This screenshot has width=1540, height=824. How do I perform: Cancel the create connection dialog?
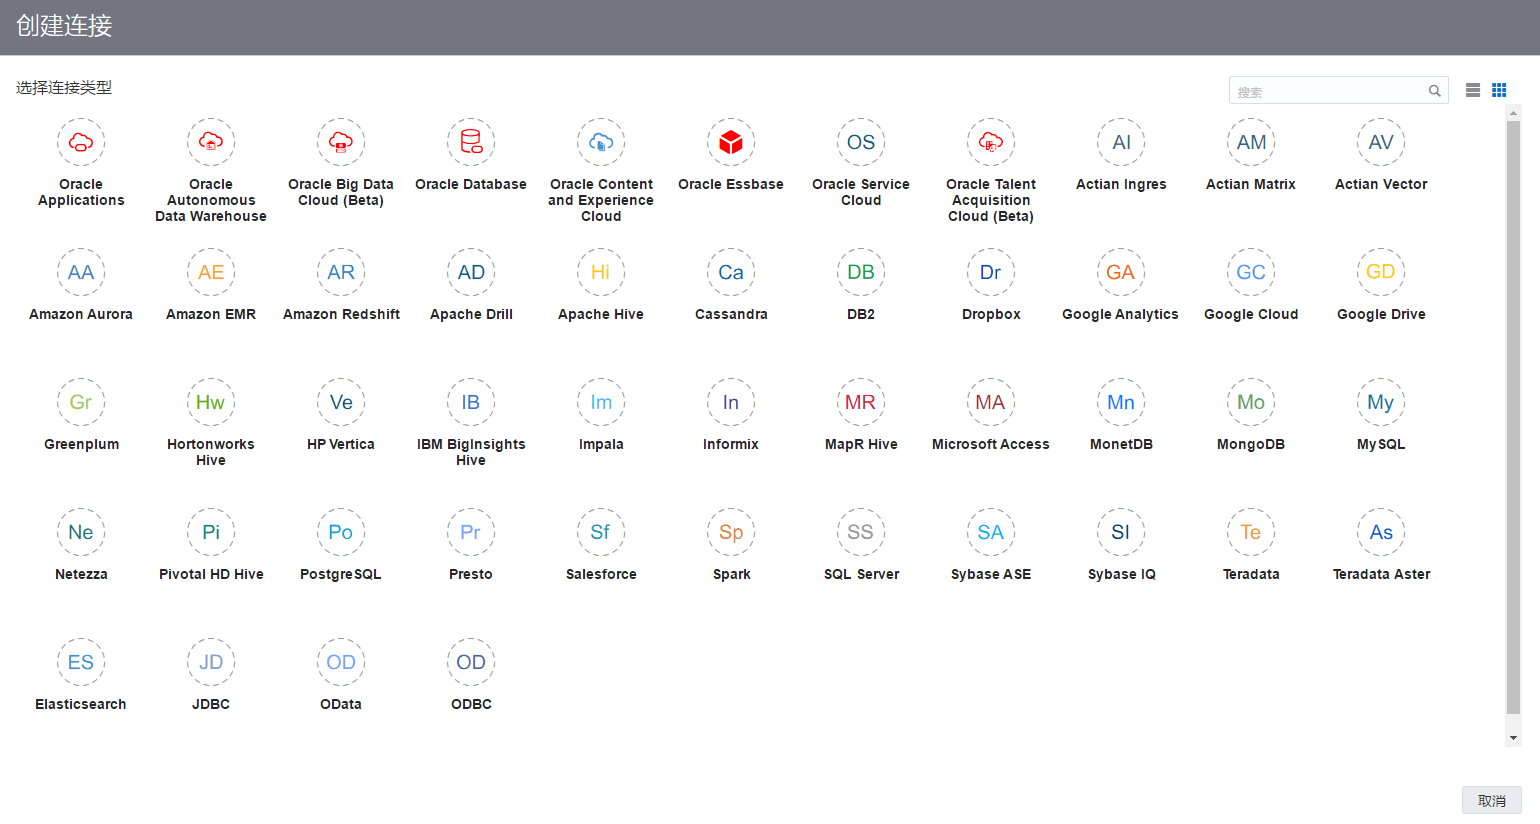pos(1491,800)
